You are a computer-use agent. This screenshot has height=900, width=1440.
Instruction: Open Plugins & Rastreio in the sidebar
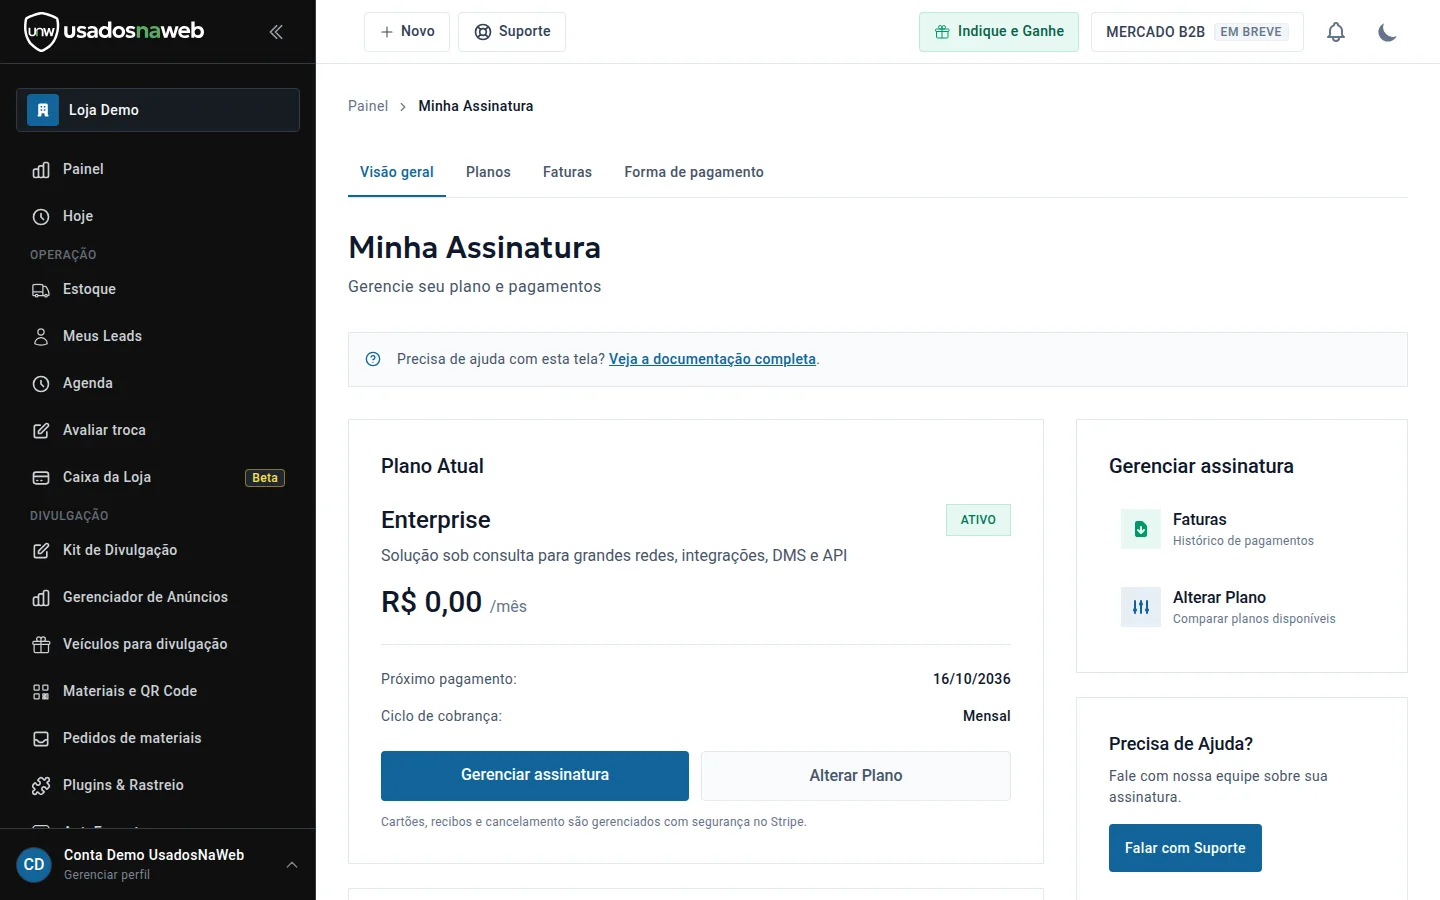click(158, 786)
